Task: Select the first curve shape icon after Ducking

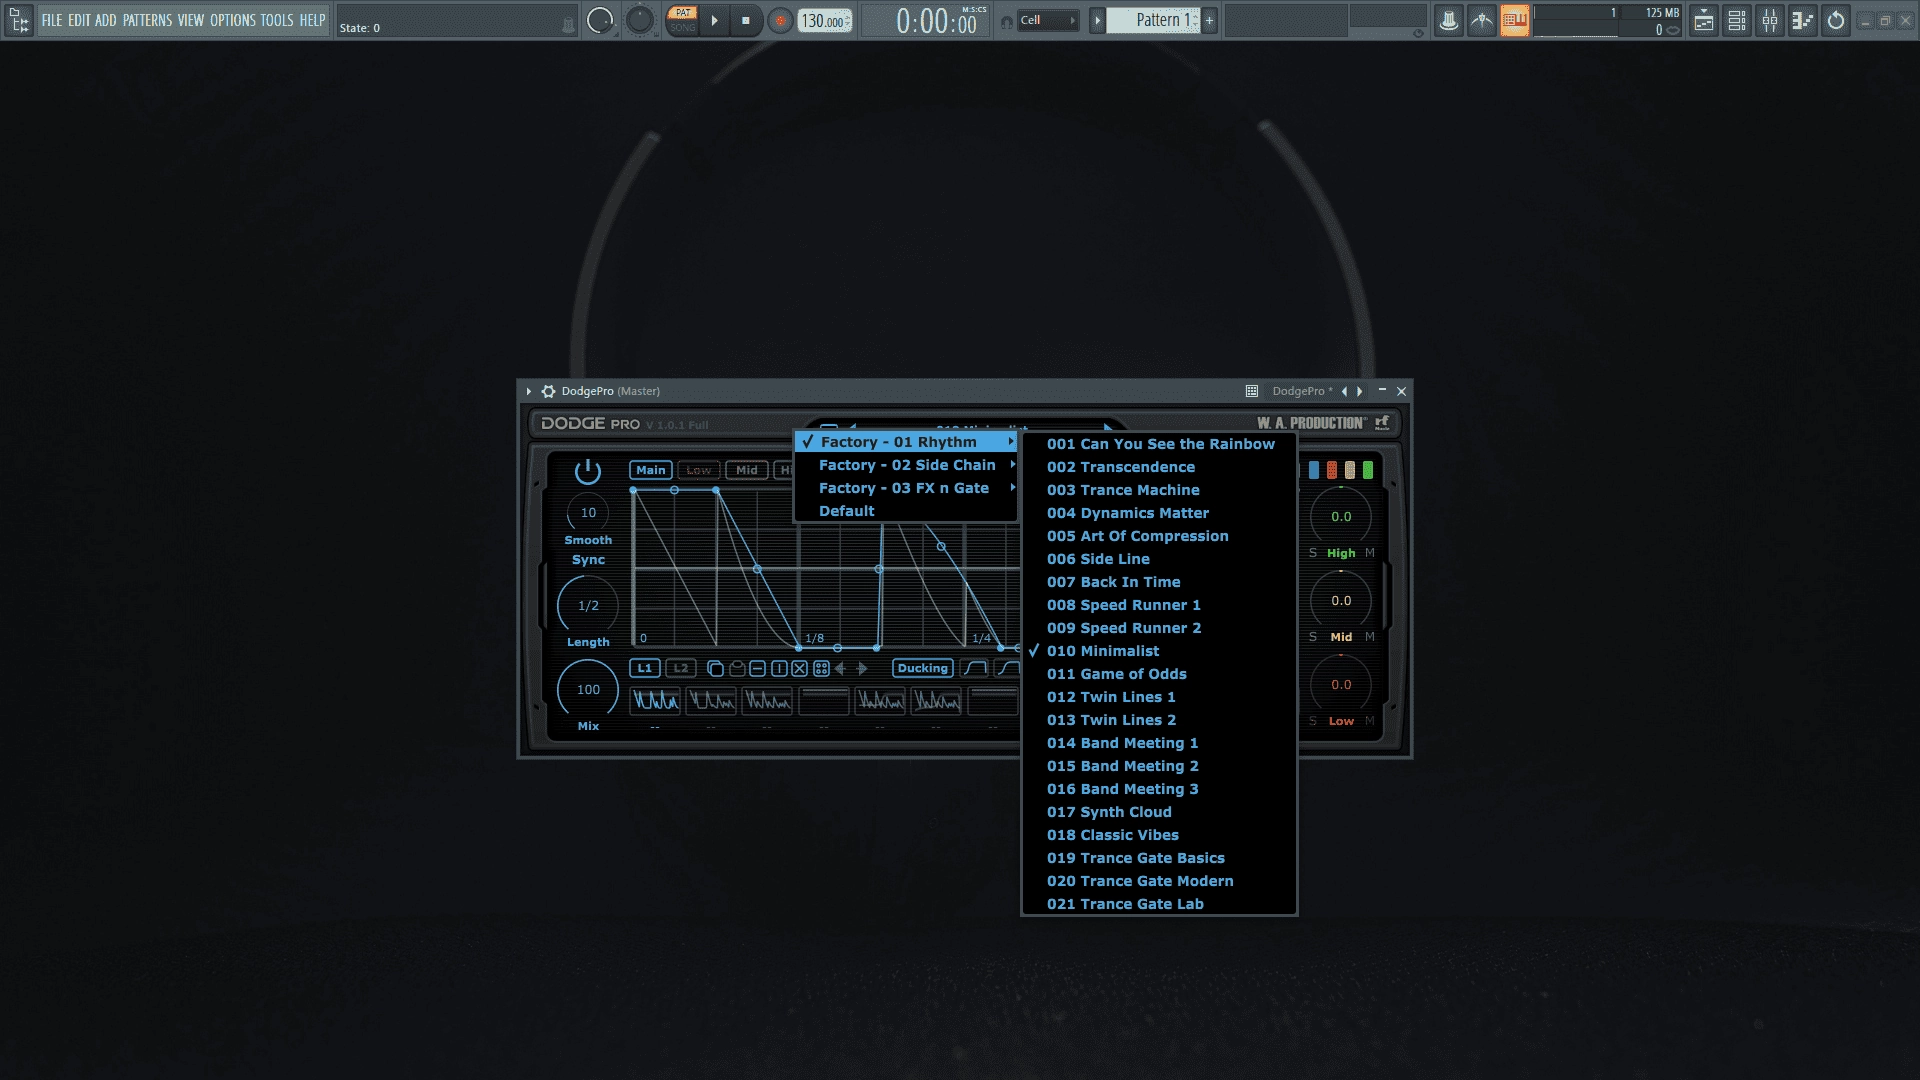Action: point(975,668)
